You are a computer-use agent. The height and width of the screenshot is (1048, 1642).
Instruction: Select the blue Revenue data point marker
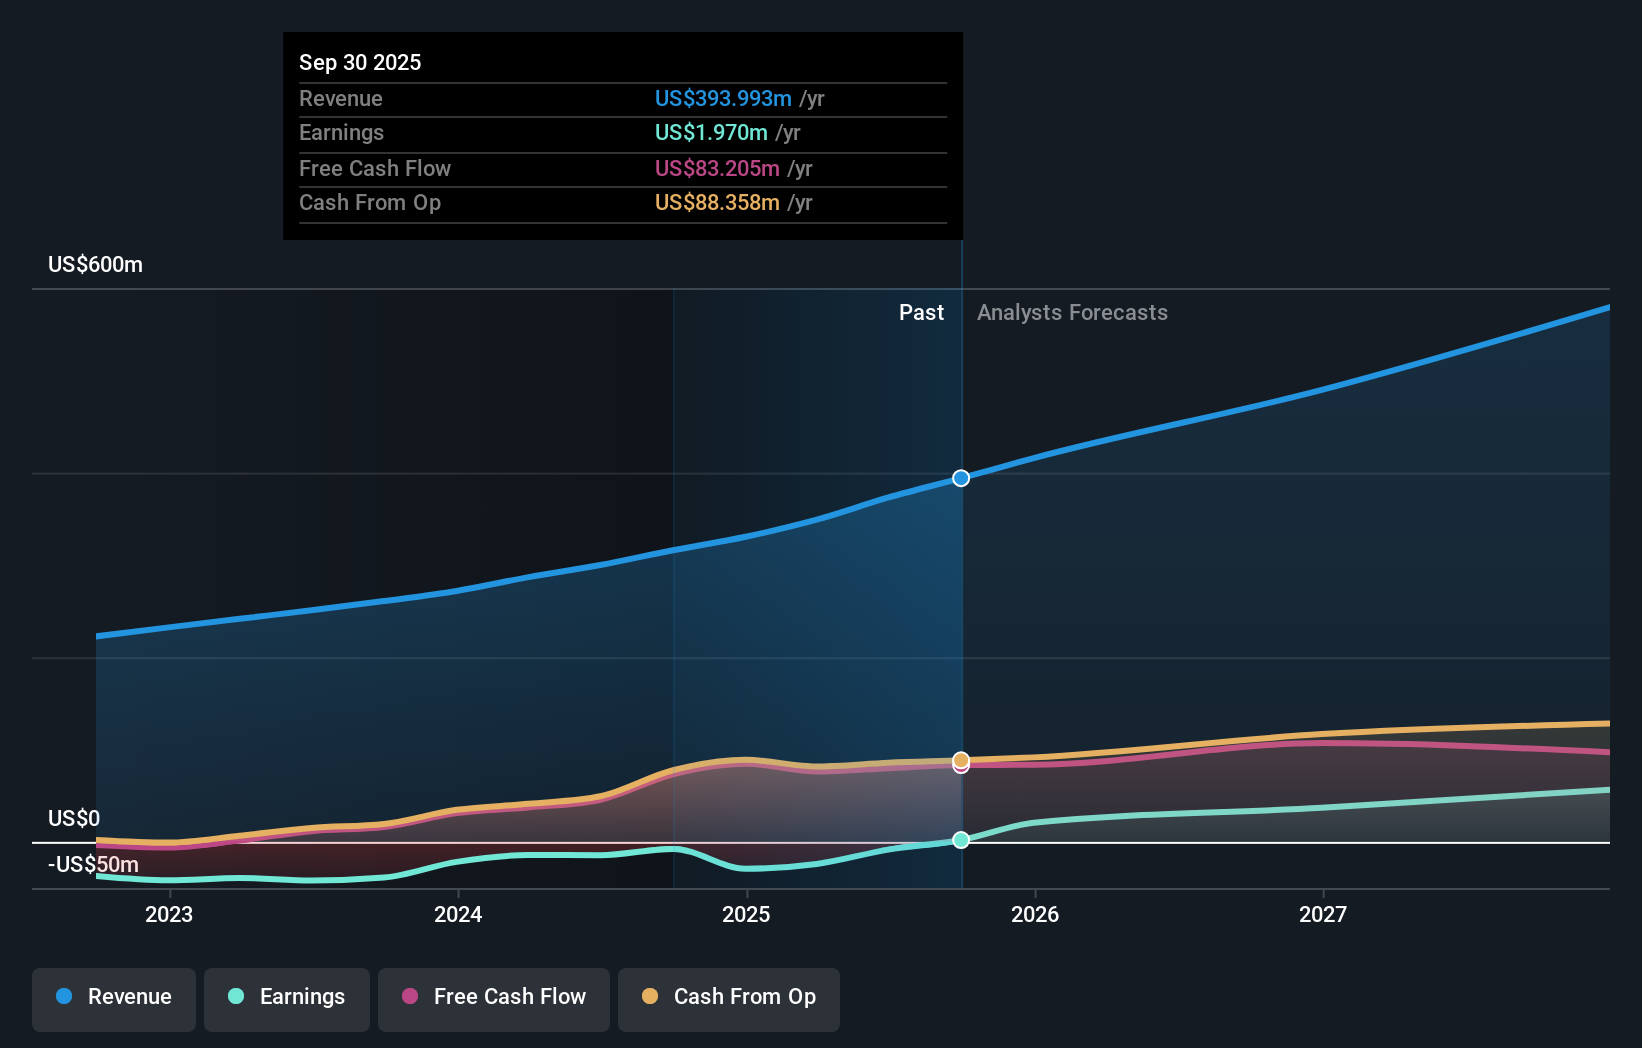tap(961, 478)
